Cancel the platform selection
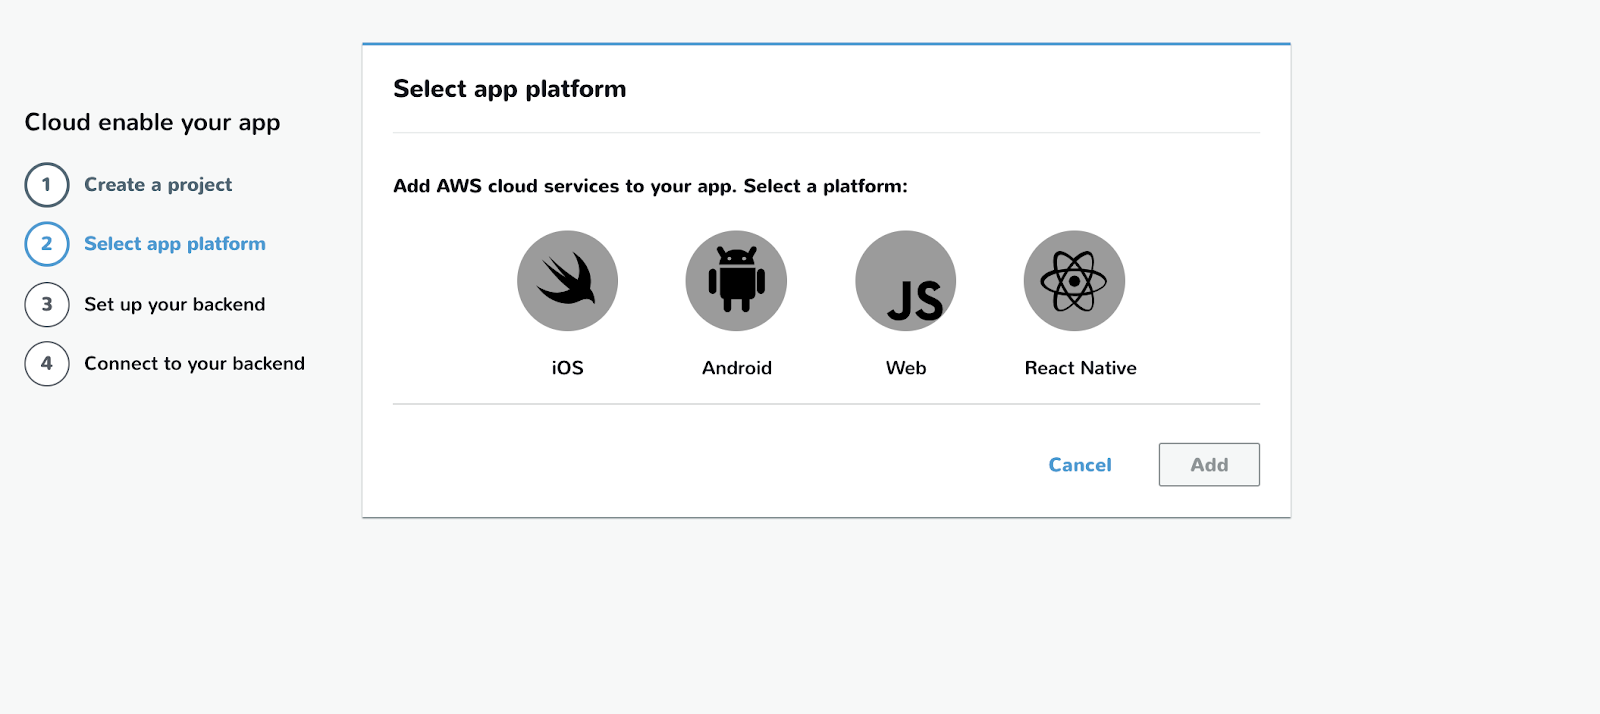Viewport: 1600px width, 714px height. [x=1080, y=465]
